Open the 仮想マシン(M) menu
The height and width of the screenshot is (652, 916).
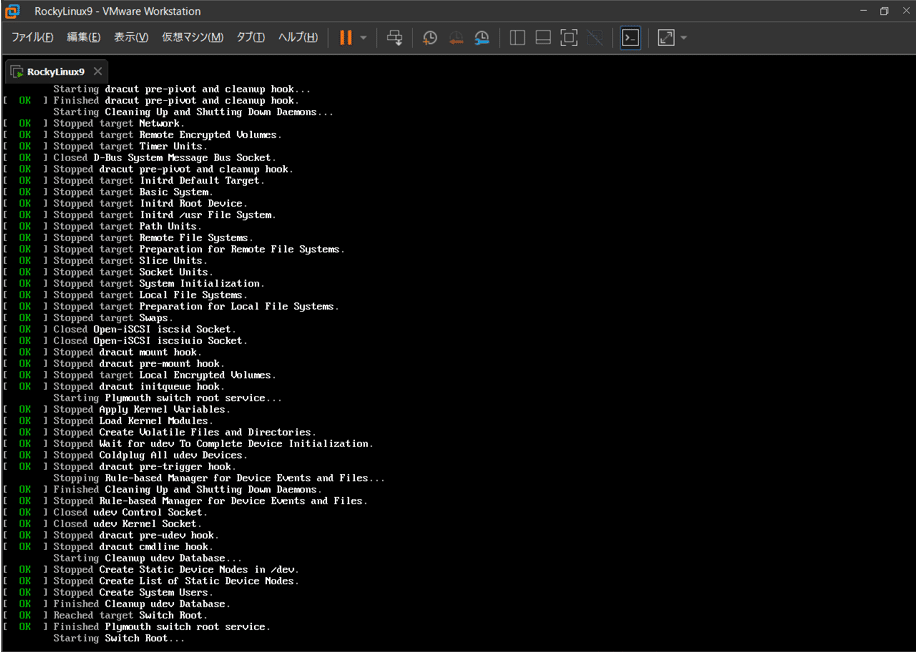(x=192, y=37)
